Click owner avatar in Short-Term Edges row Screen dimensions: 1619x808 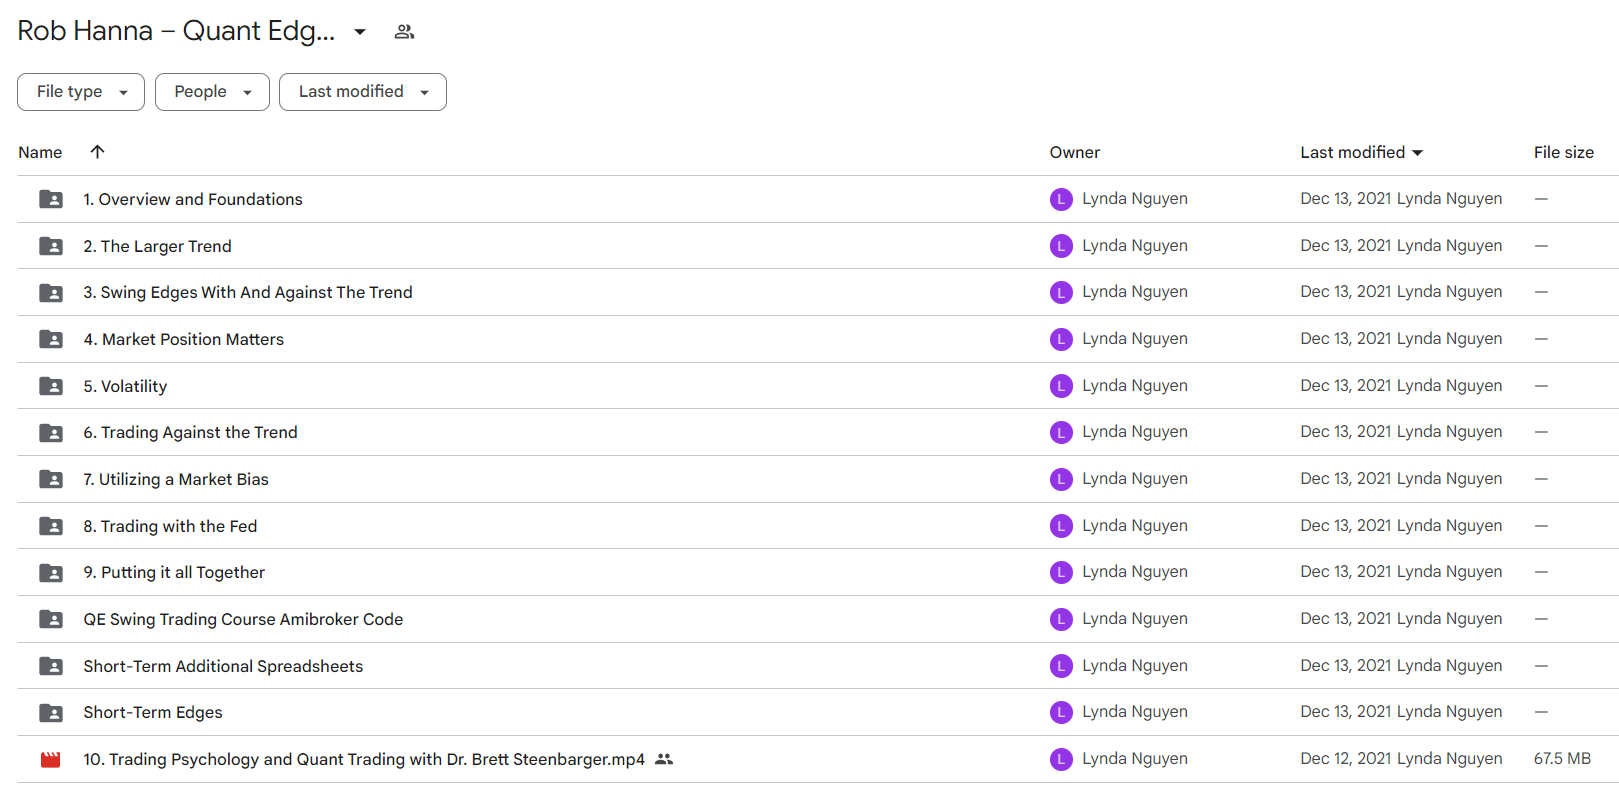(x=1061, y=712)
